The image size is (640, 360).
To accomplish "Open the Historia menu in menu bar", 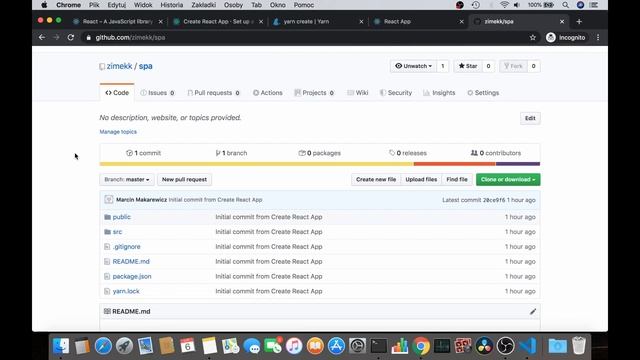I will 171,5.
